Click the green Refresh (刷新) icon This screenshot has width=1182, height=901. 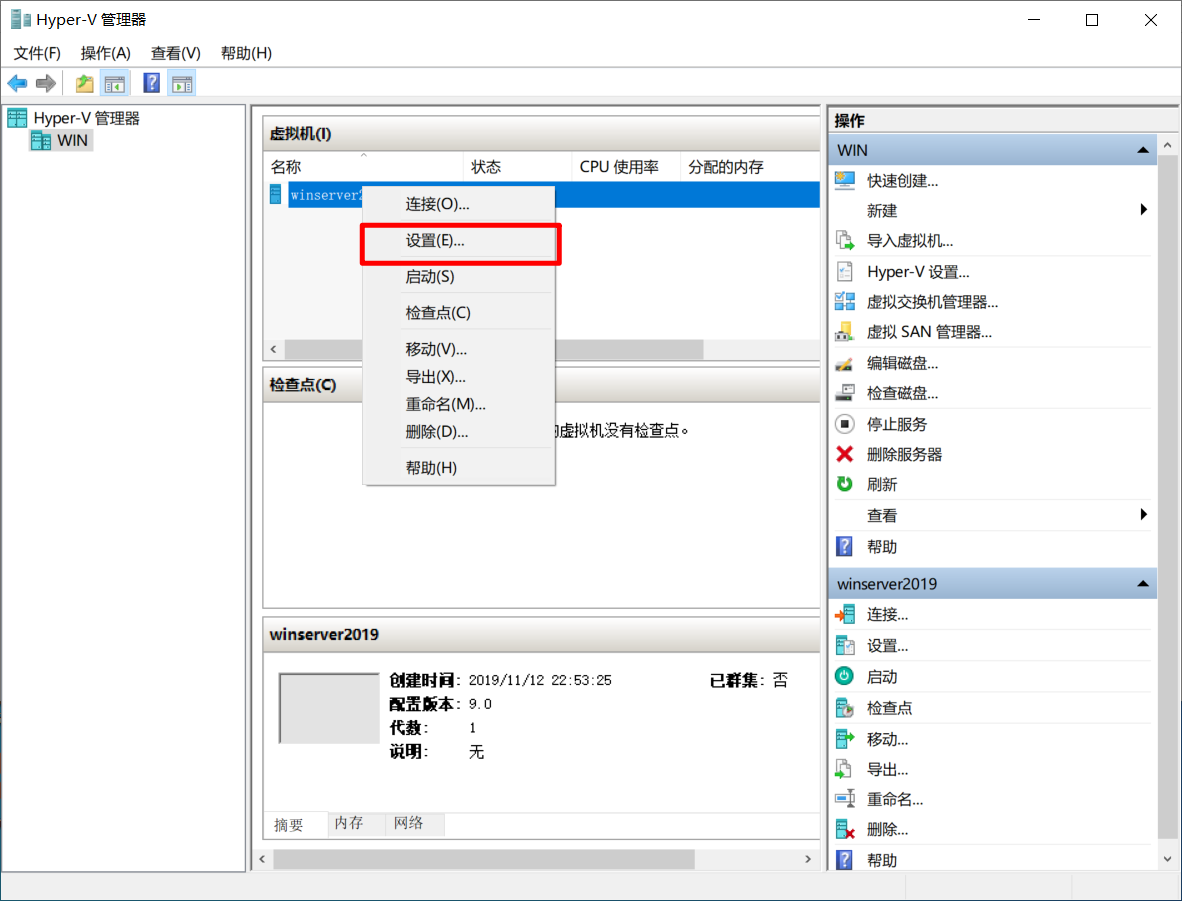(845, 484)
